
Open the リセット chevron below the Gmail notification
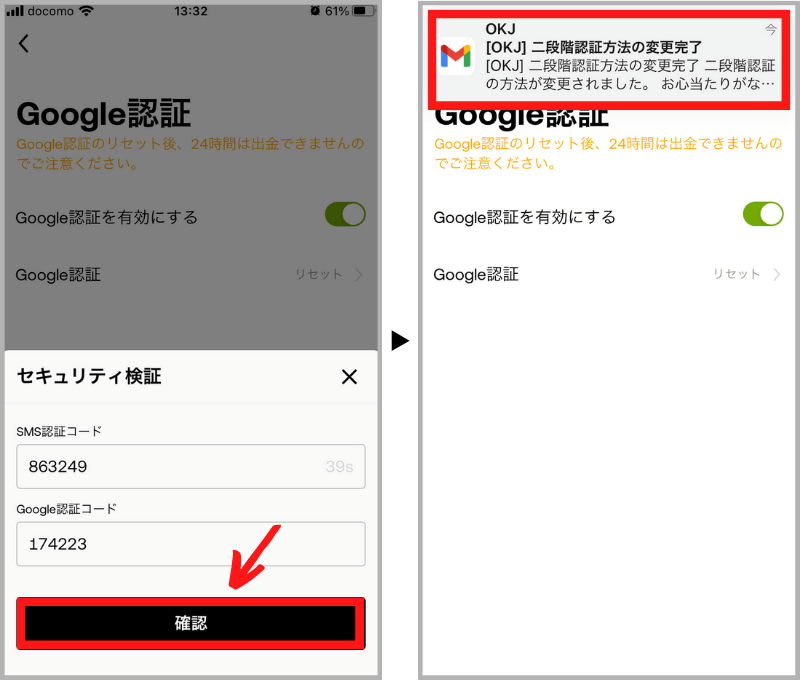point(777,275)
